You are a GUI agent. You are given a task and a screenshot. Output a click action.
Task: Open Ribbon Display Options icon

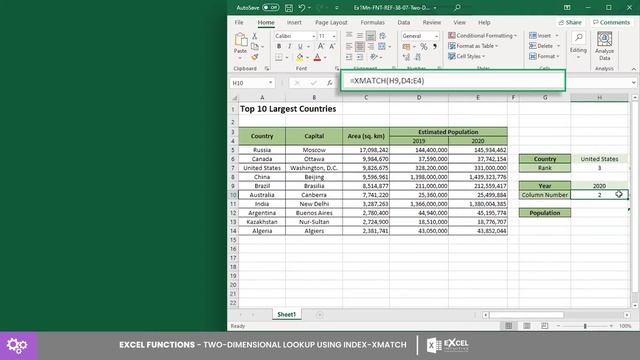click(567, 7)
